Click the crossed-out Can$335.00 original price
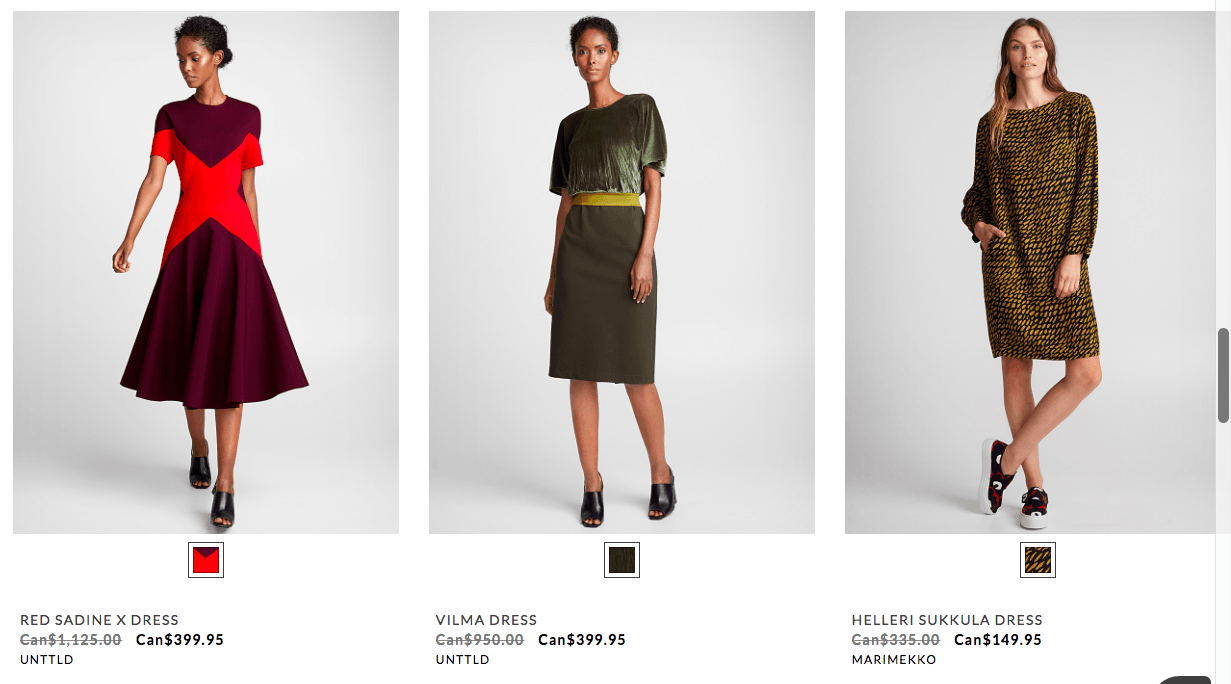Image resolution: width=1231 pixels, height=684 pixels. click(896, 640)
